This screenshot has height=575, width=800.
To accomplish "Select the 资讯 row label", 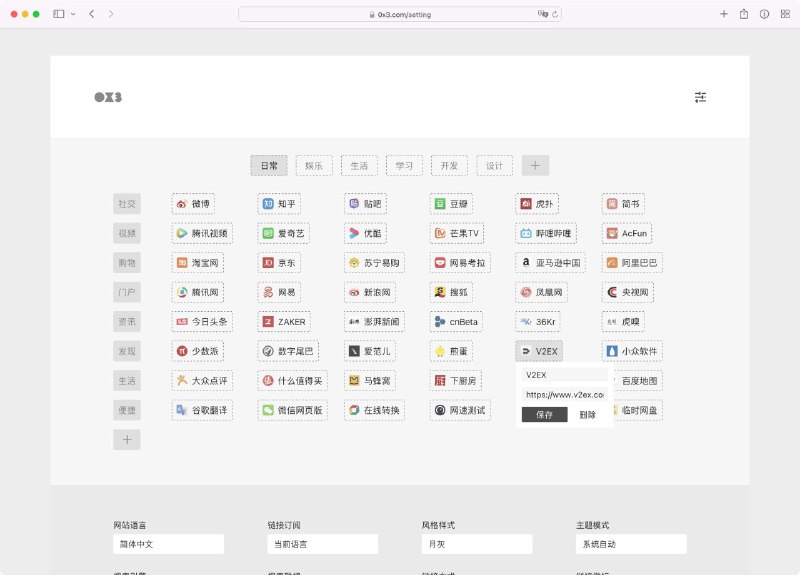I will [127, 322].
